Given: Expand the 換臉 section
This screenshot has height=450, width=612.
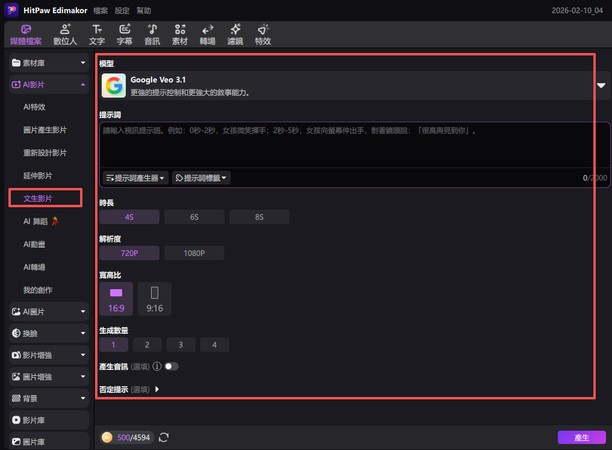Looking at the screenshot, I should (49, 333).
